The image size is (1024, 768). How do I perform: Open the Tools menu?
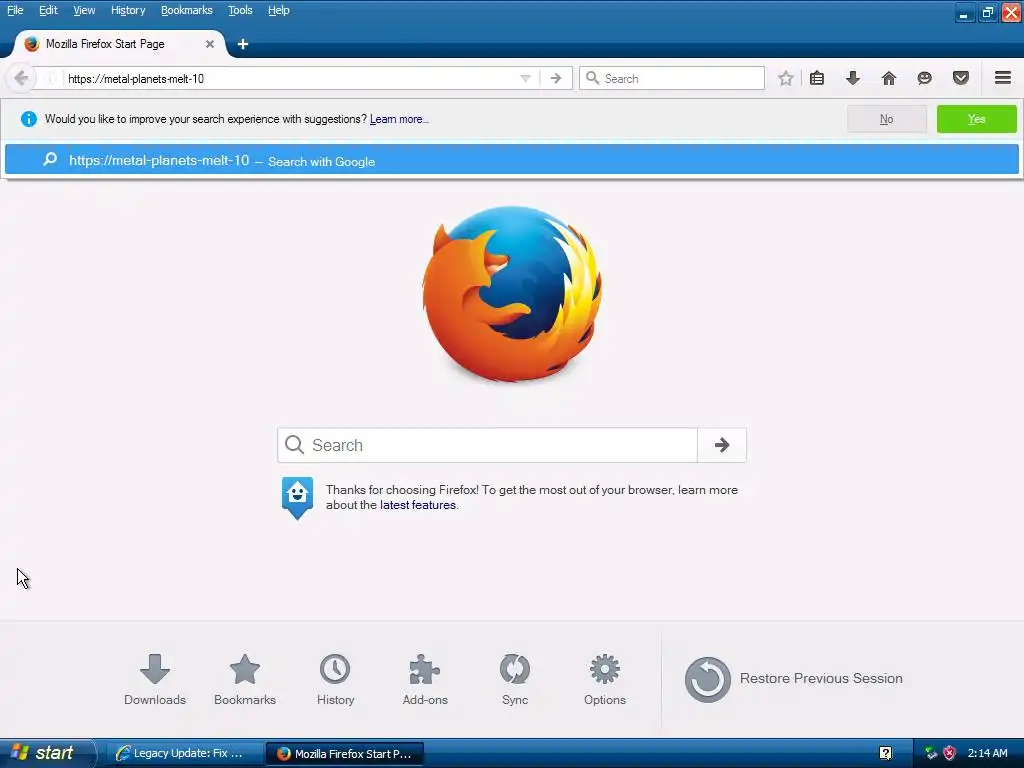[240, 10]
